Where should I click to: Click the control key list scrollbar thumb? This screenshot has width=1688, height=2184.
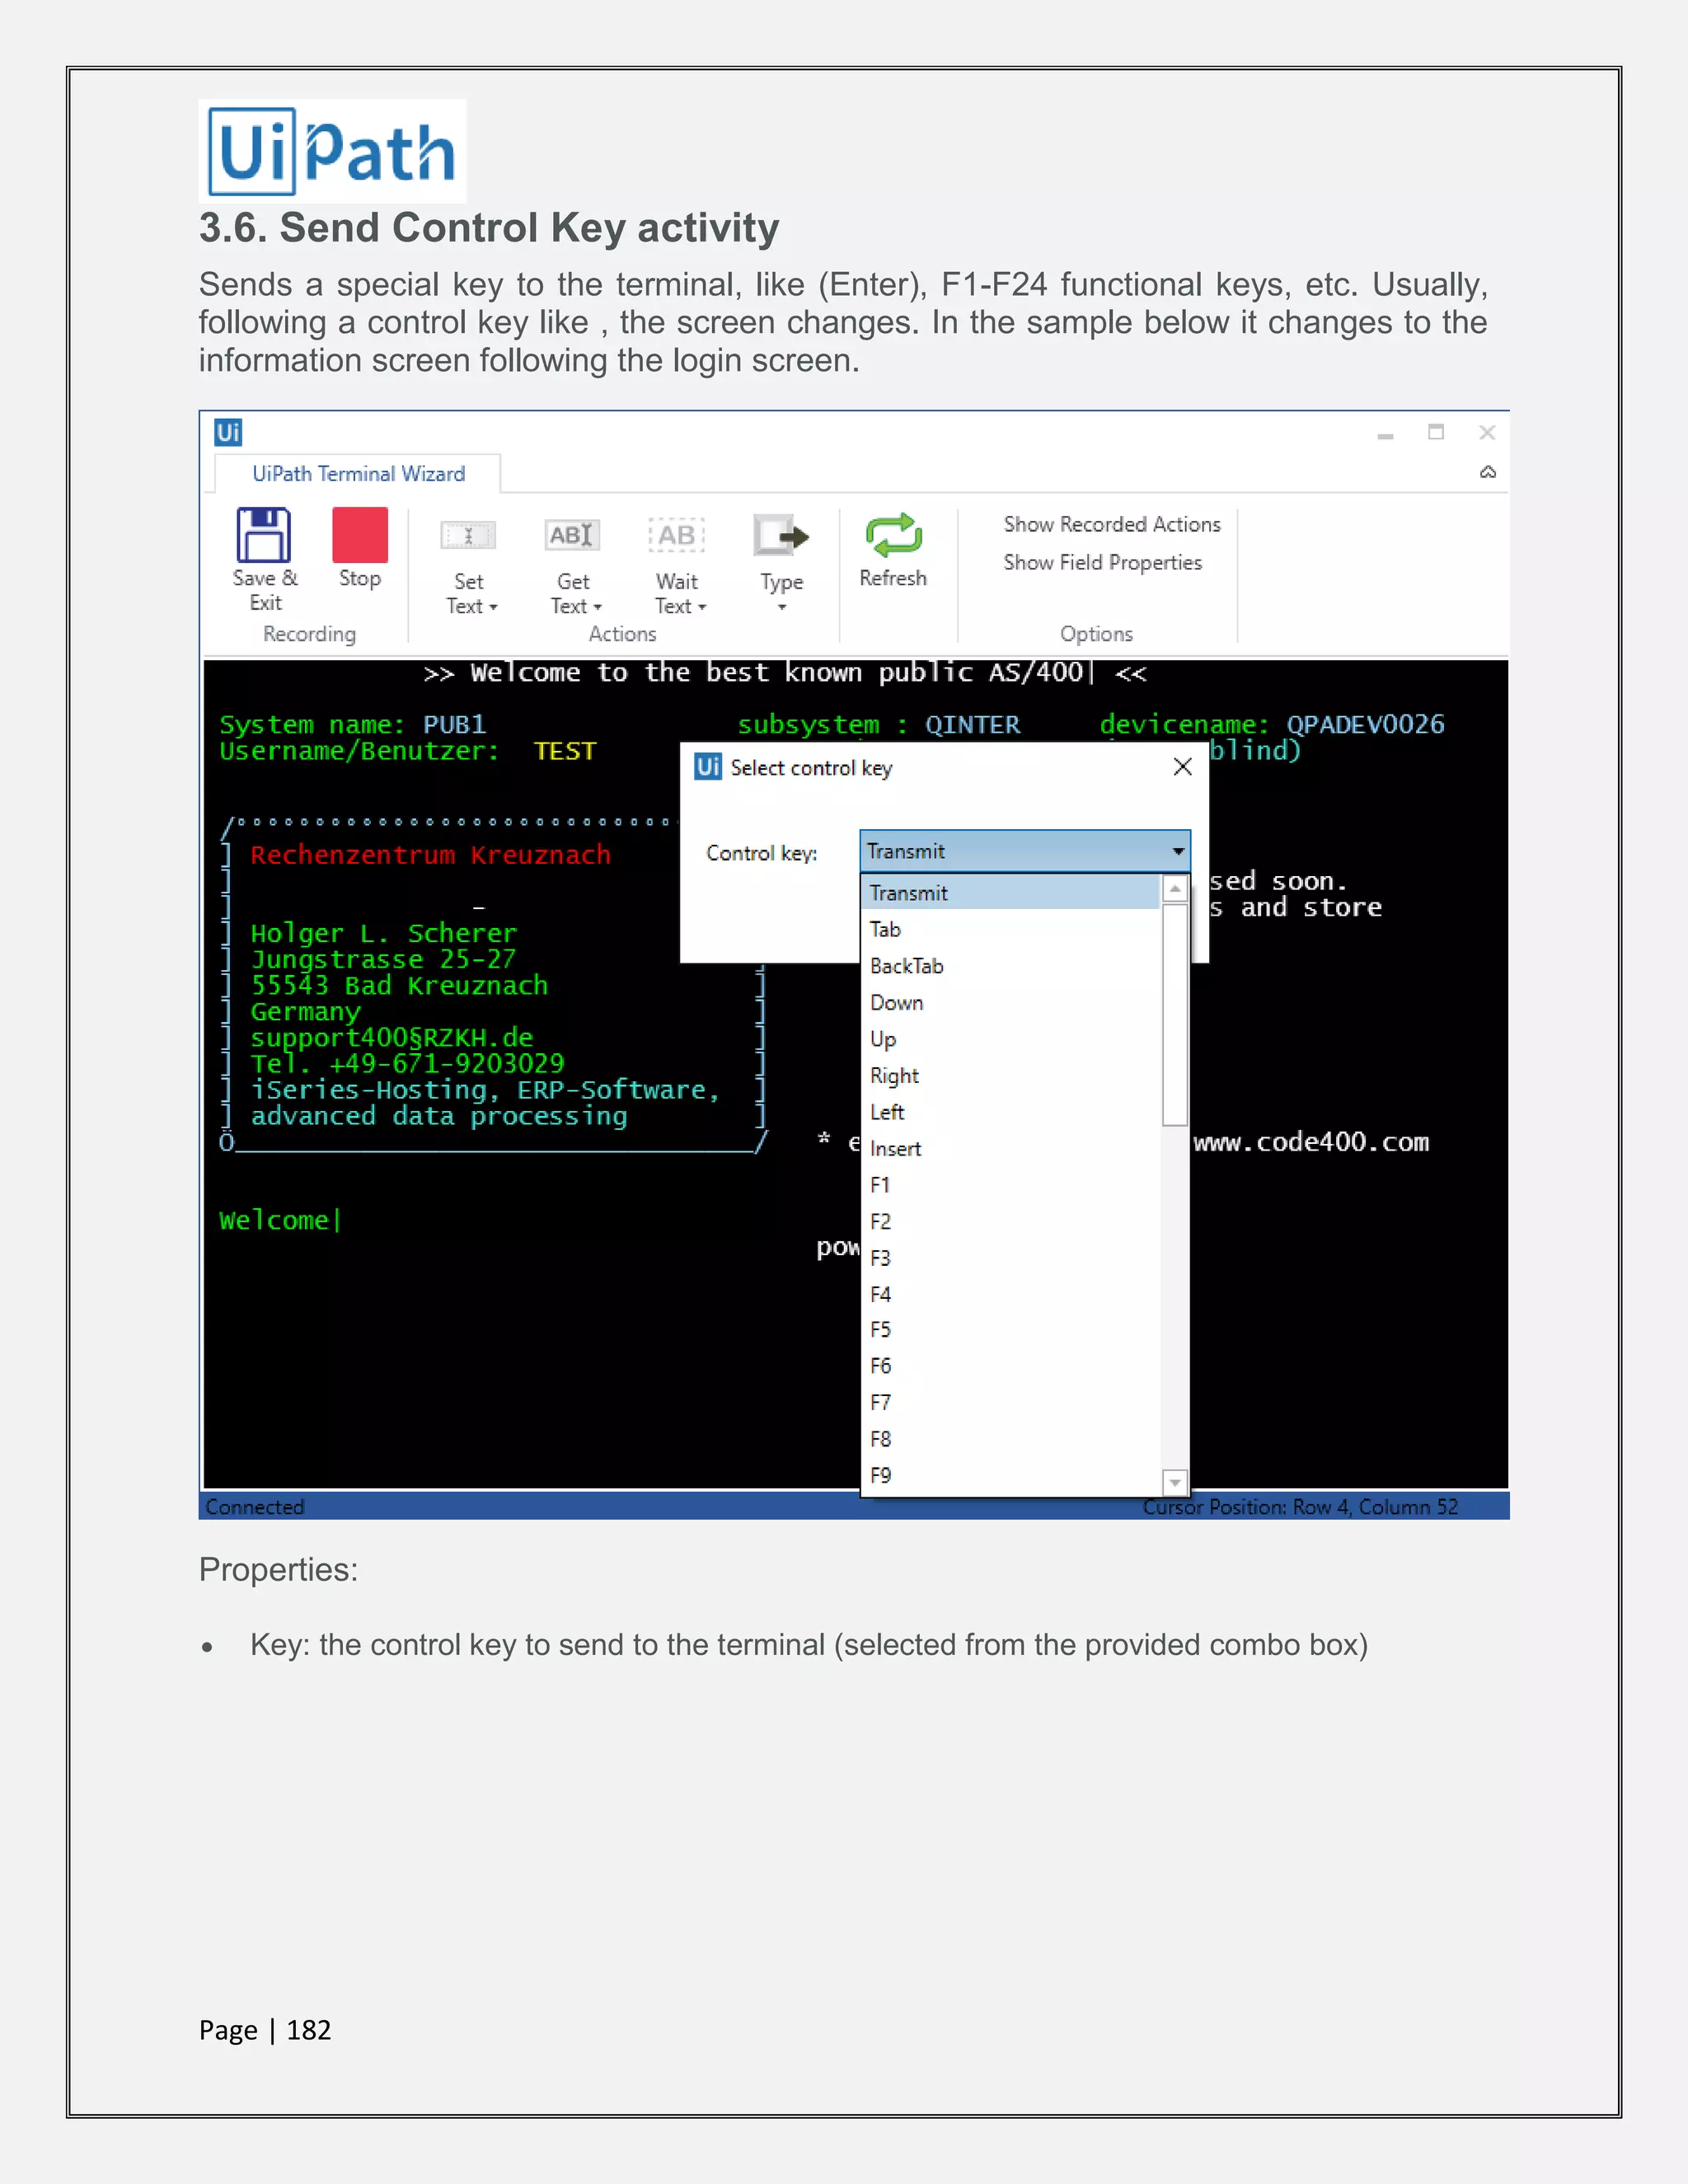(1175, 1015)
